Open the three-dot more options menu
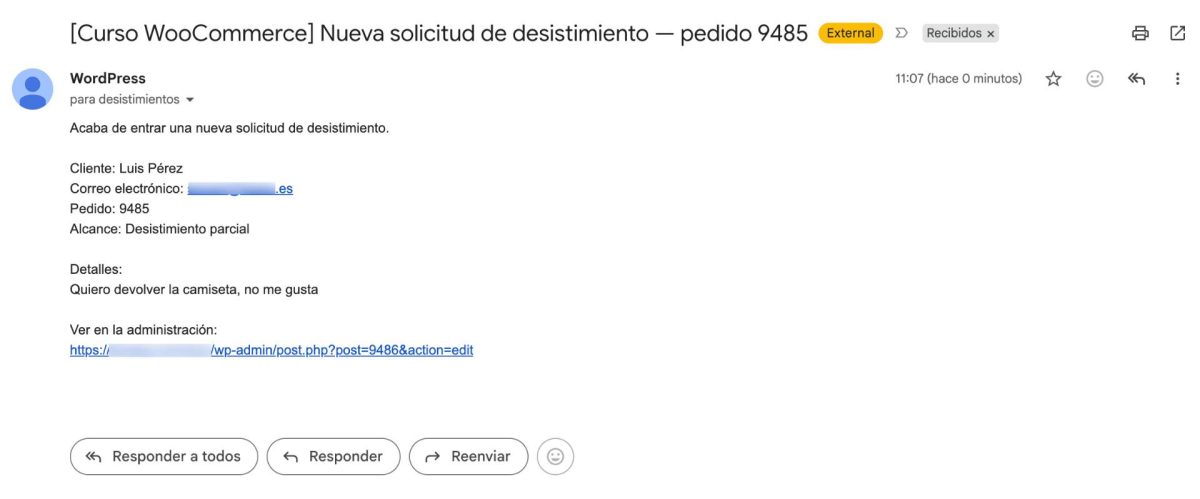Image resolution: width=1200 pixels, height=499 pixels. tap(1177, 79)
